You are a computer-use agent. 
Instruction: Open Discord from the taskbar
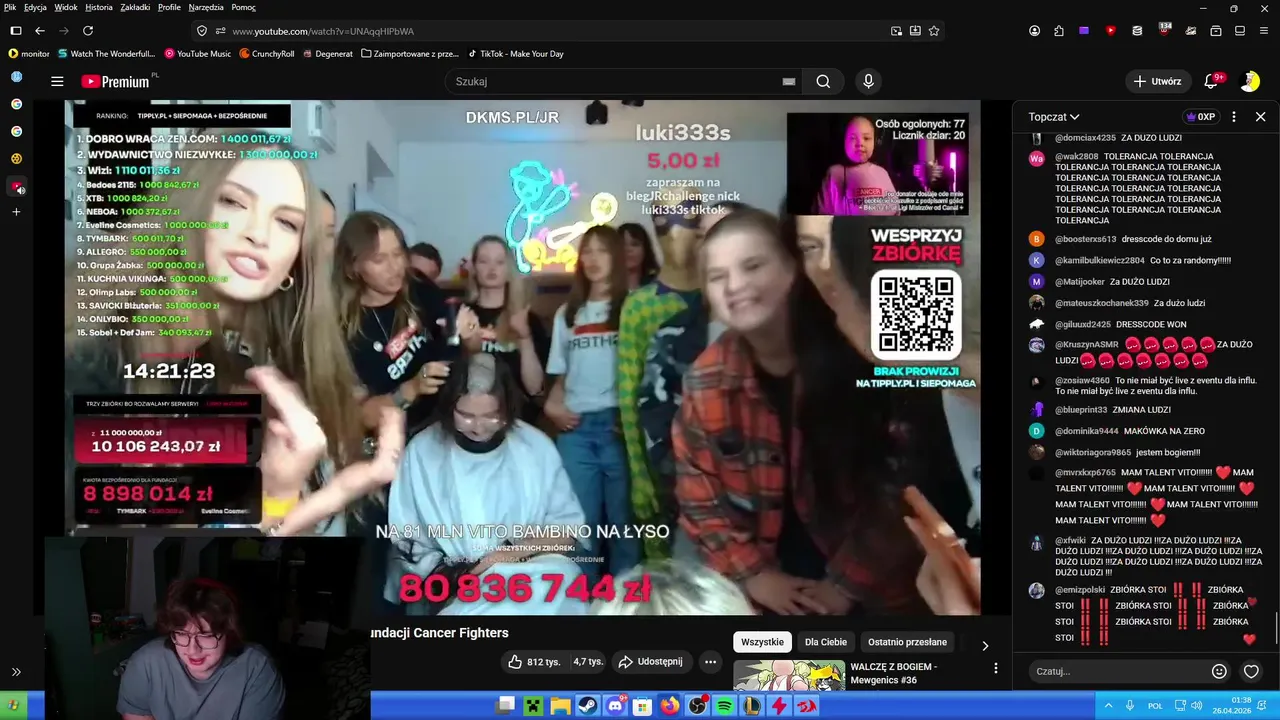[615, 706]
